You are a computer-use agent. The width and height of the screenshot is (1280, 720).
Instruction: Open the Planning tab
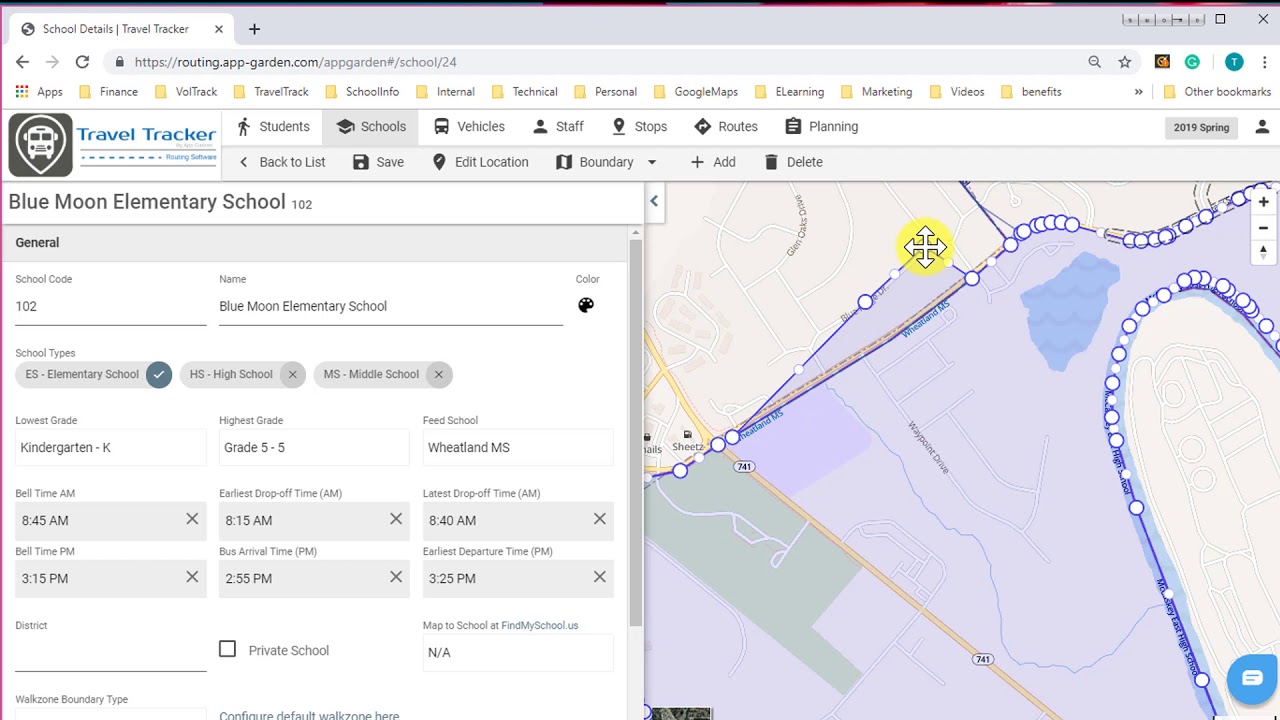click(x=821, y=127)
